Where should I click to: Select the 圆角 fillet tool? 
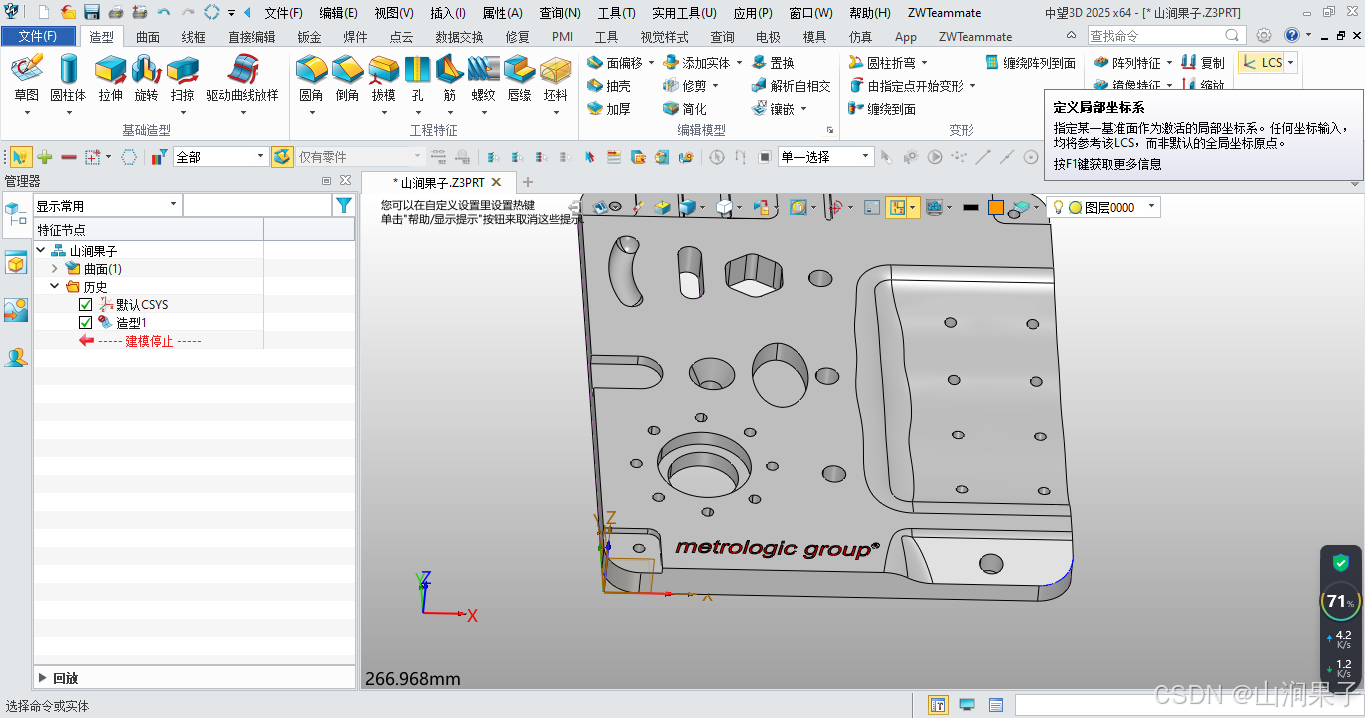coord(311,78)
